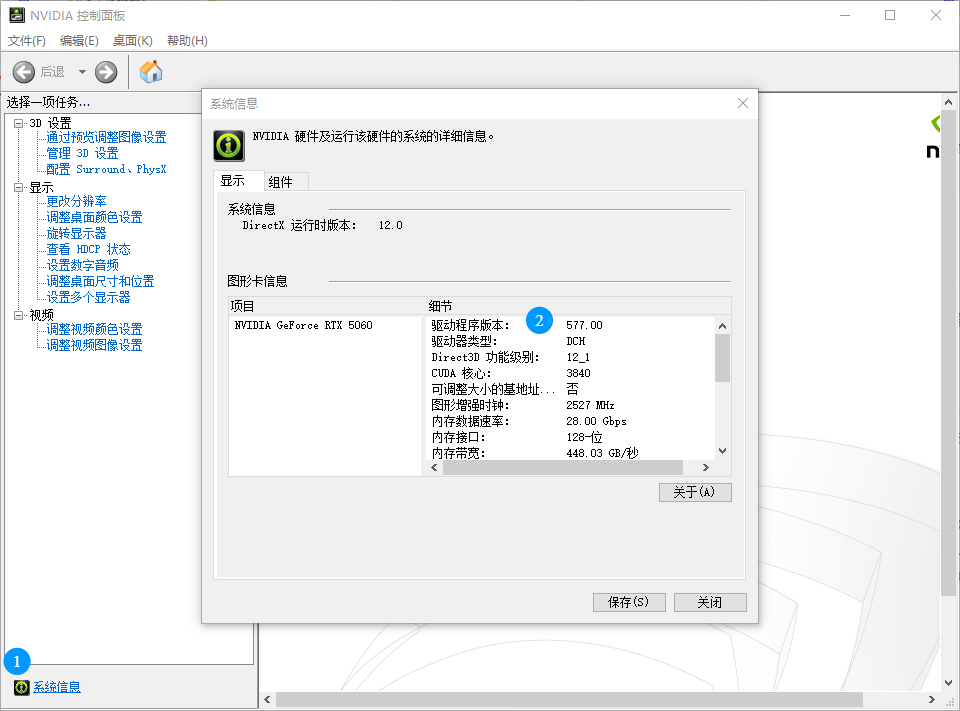
Task: Open 设置多个显示器
Action: (88, 297)
